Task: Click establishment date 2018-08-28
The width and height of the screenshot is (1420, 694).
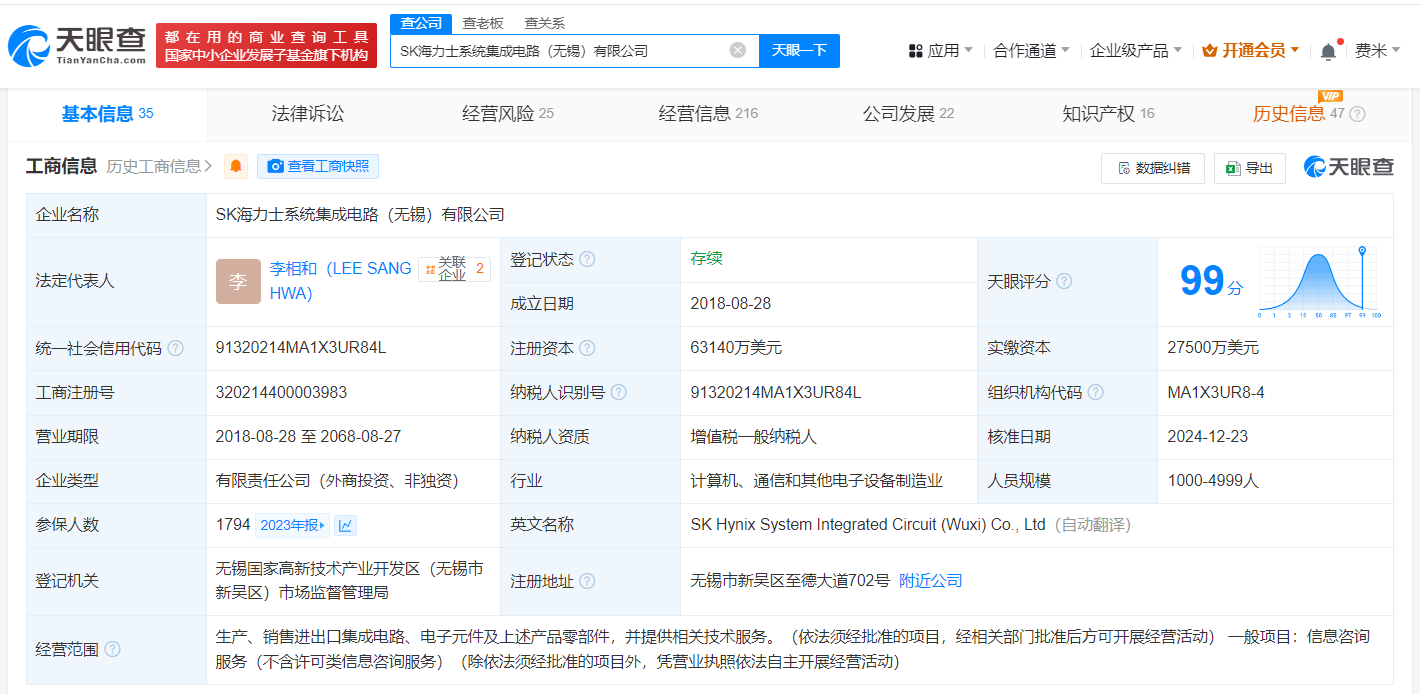Action: click(731, 303)
